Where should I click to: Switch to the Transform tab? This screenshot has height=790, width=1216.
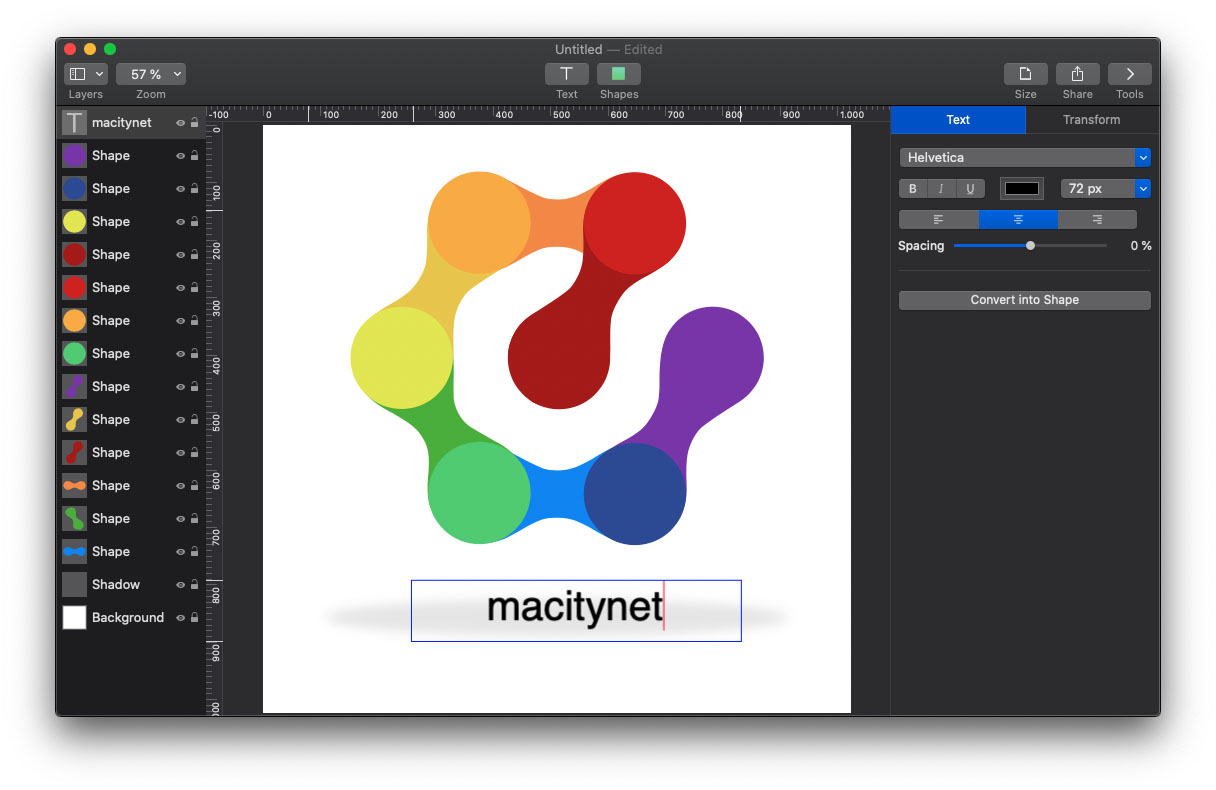(1091, 120)
